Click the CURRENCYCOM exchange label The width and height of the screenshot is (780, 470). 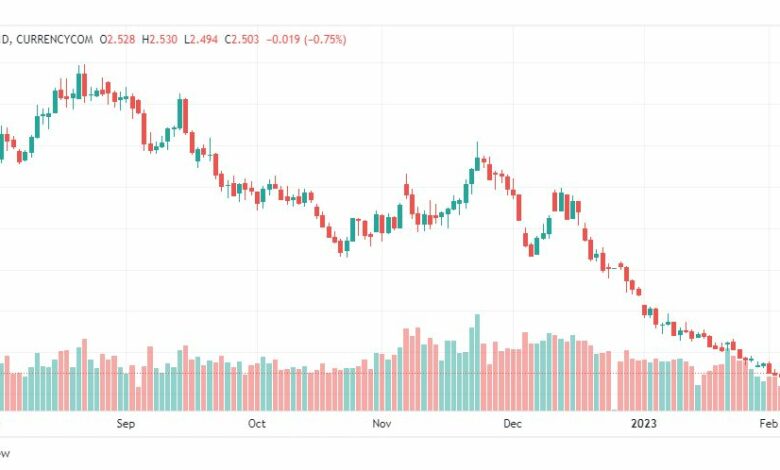click(x=54, y=39)
